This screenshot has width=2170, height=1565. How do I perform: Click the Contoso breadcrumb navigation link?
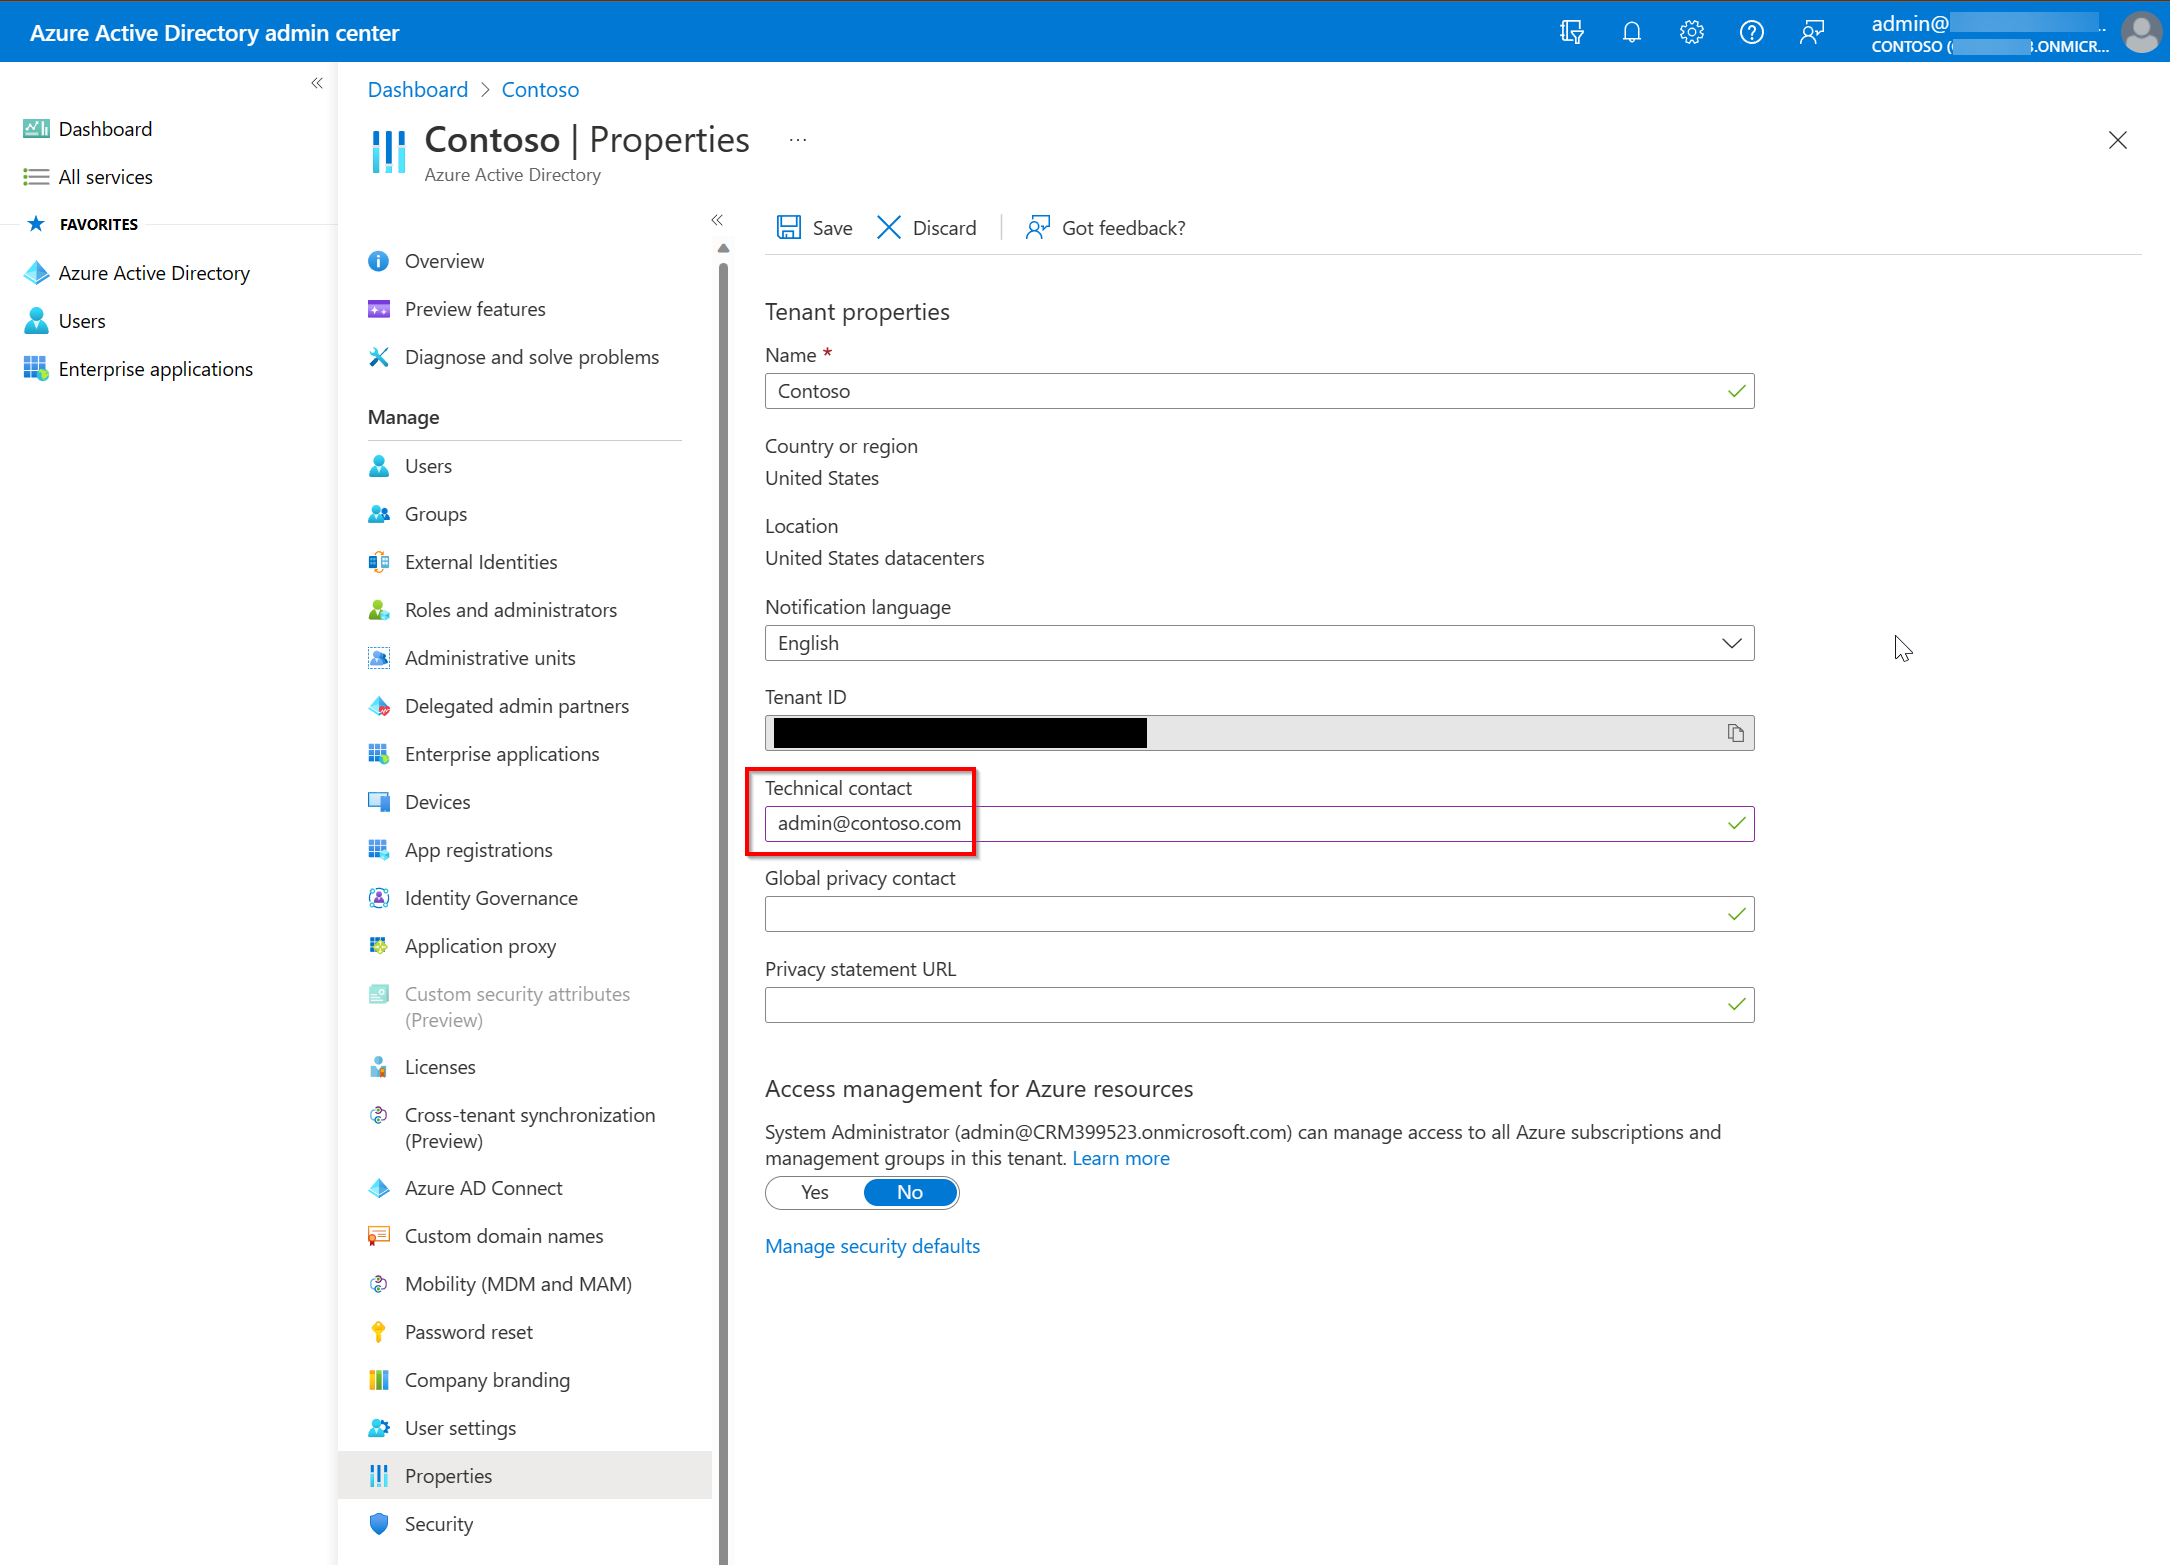[539, 89]
